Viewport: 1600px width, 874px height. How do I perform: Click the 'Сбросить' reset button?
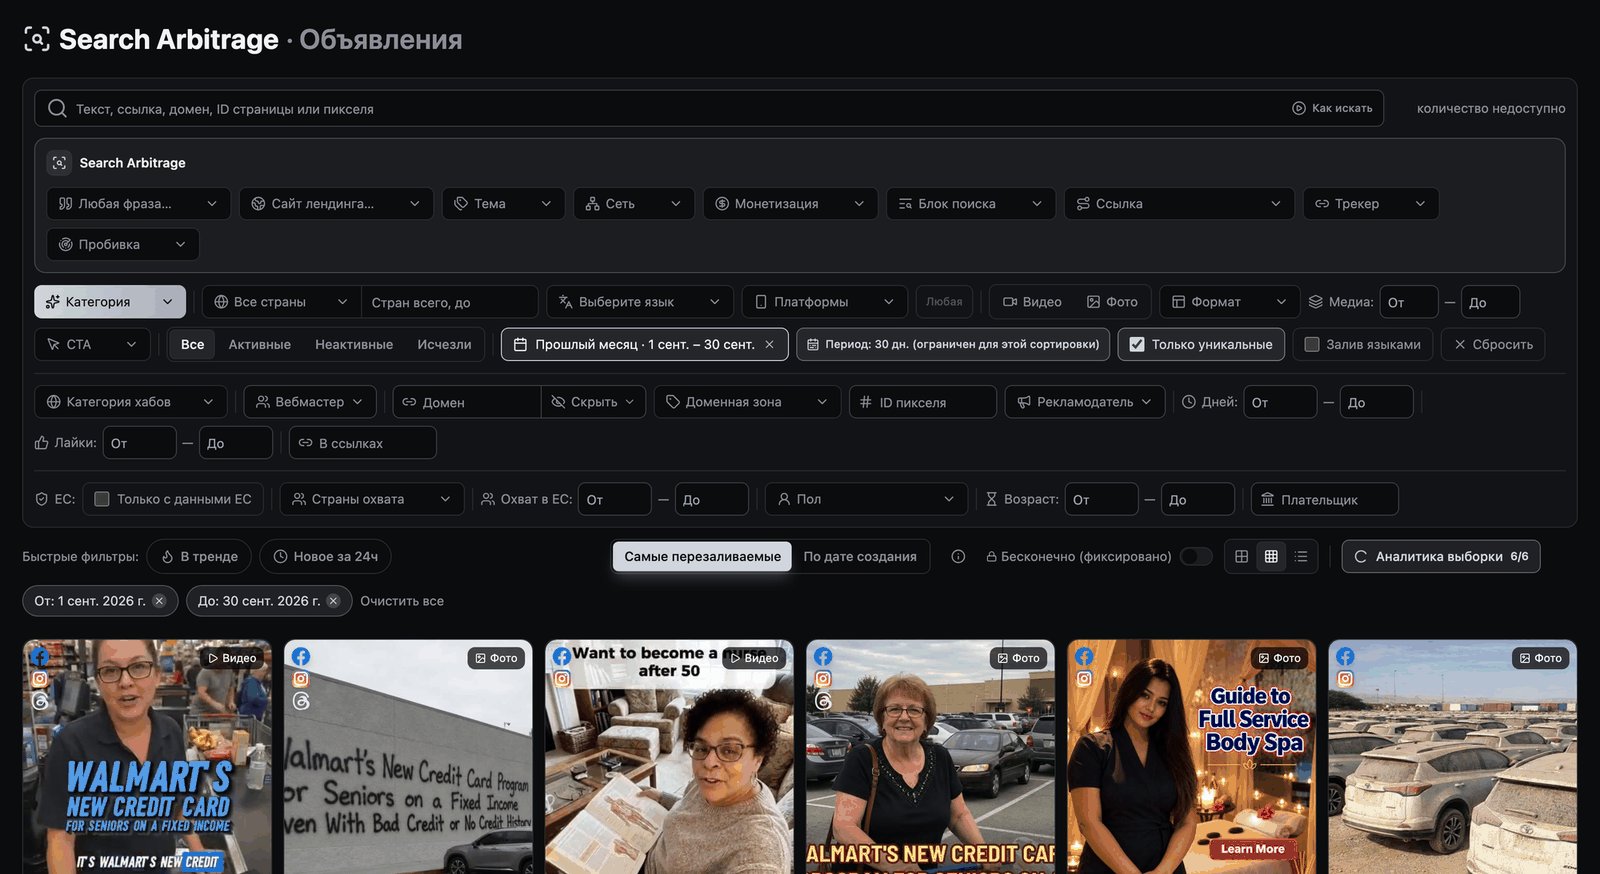(x=1493, y=345)
